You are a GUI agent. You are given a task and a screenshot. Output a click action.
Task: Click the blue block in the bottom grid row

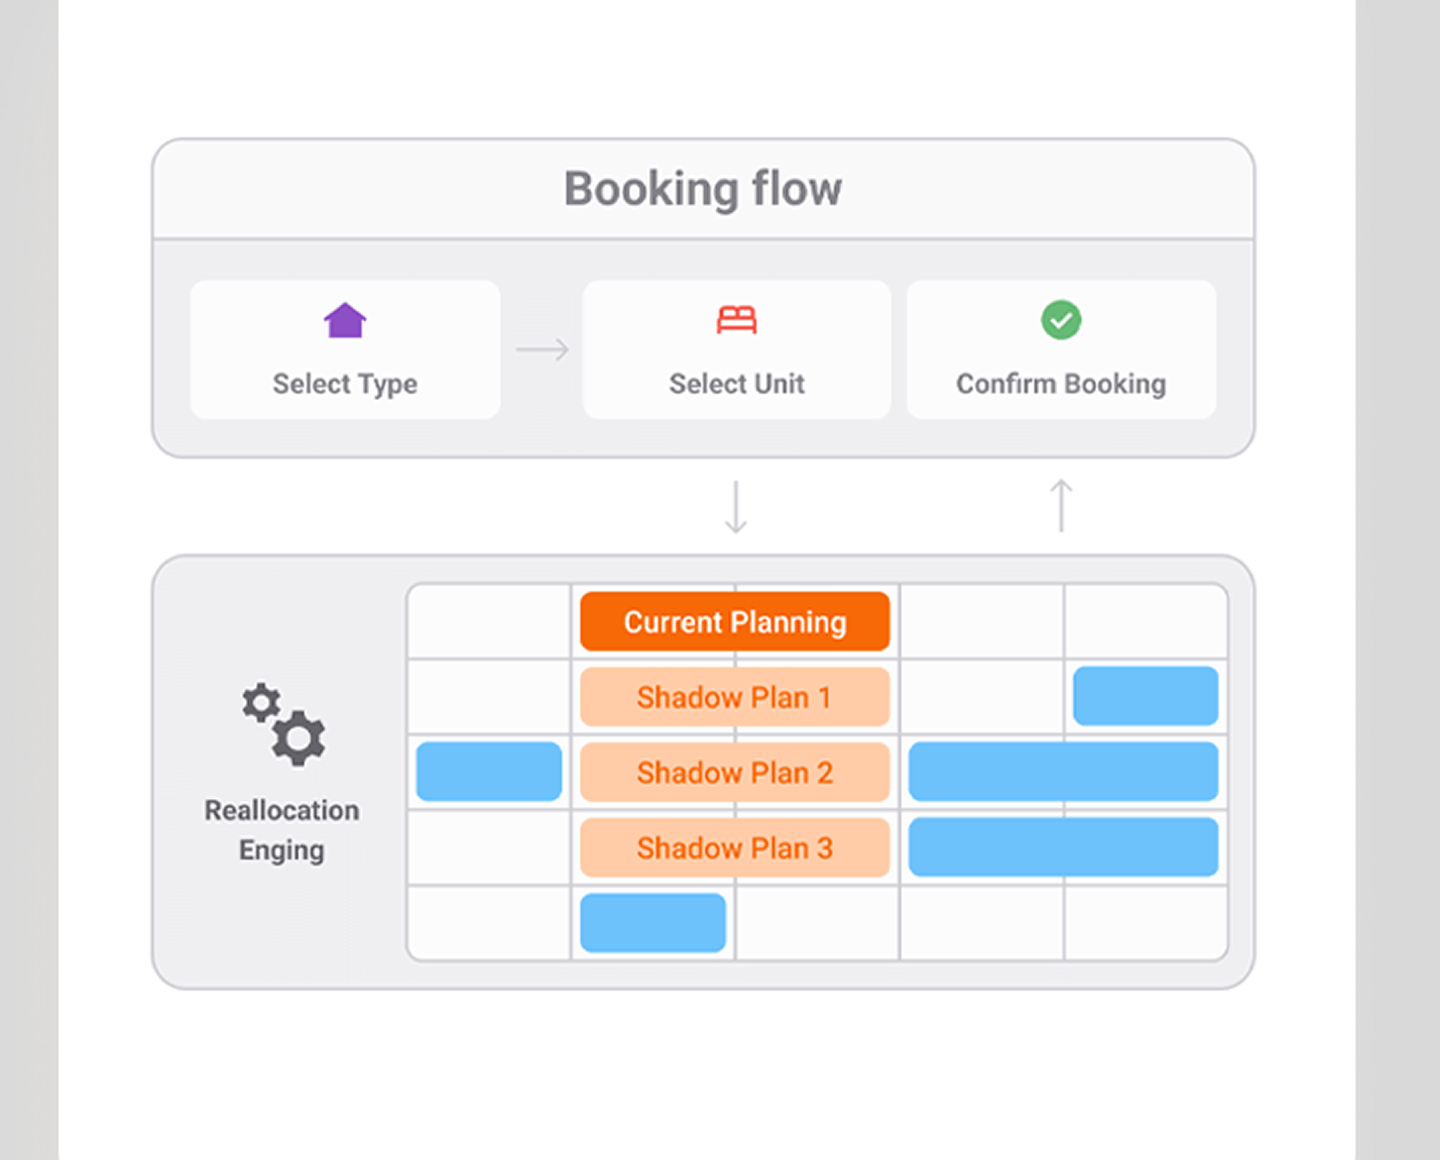click(653, 922)
